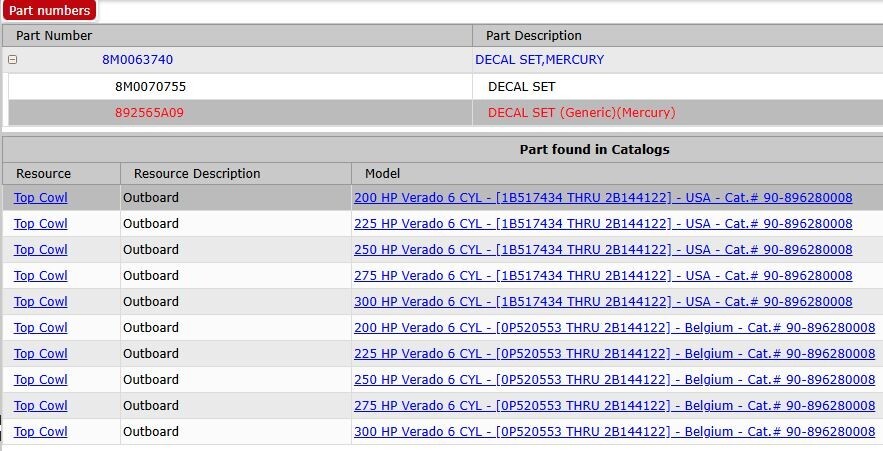Click Top Cowl link for 275 HP Belgium
This screenshot has width=883, height=451.
[41, 405]
